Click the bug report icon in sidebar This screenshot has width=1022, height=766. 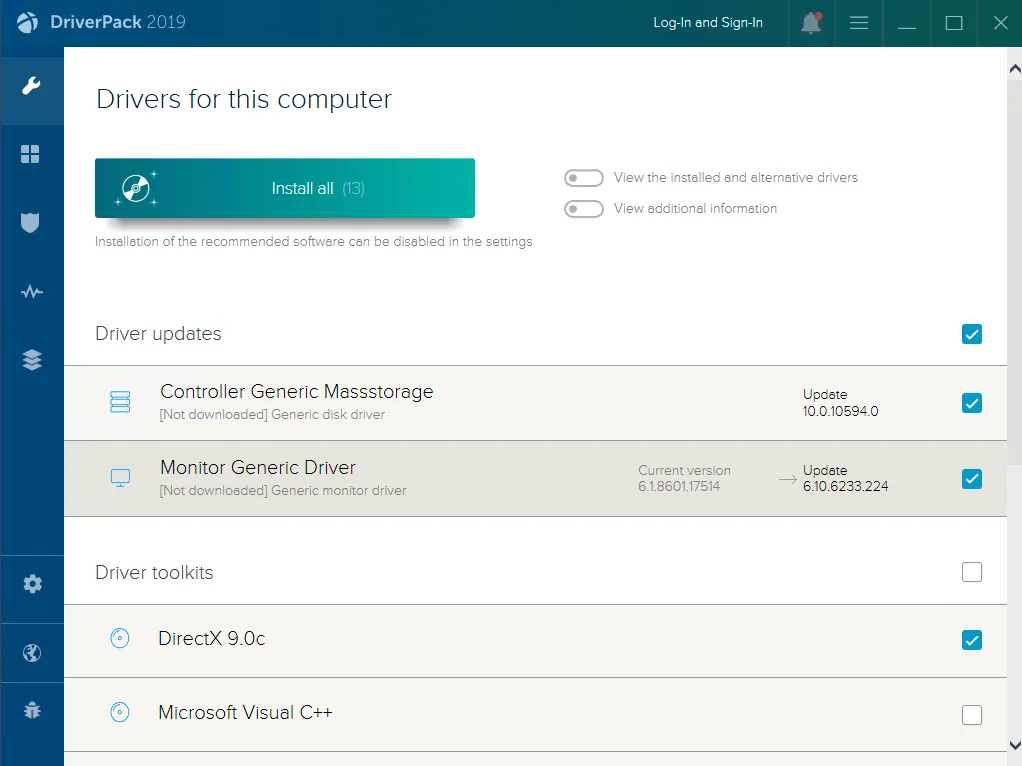pyautogui.click(x=32, y=710)
